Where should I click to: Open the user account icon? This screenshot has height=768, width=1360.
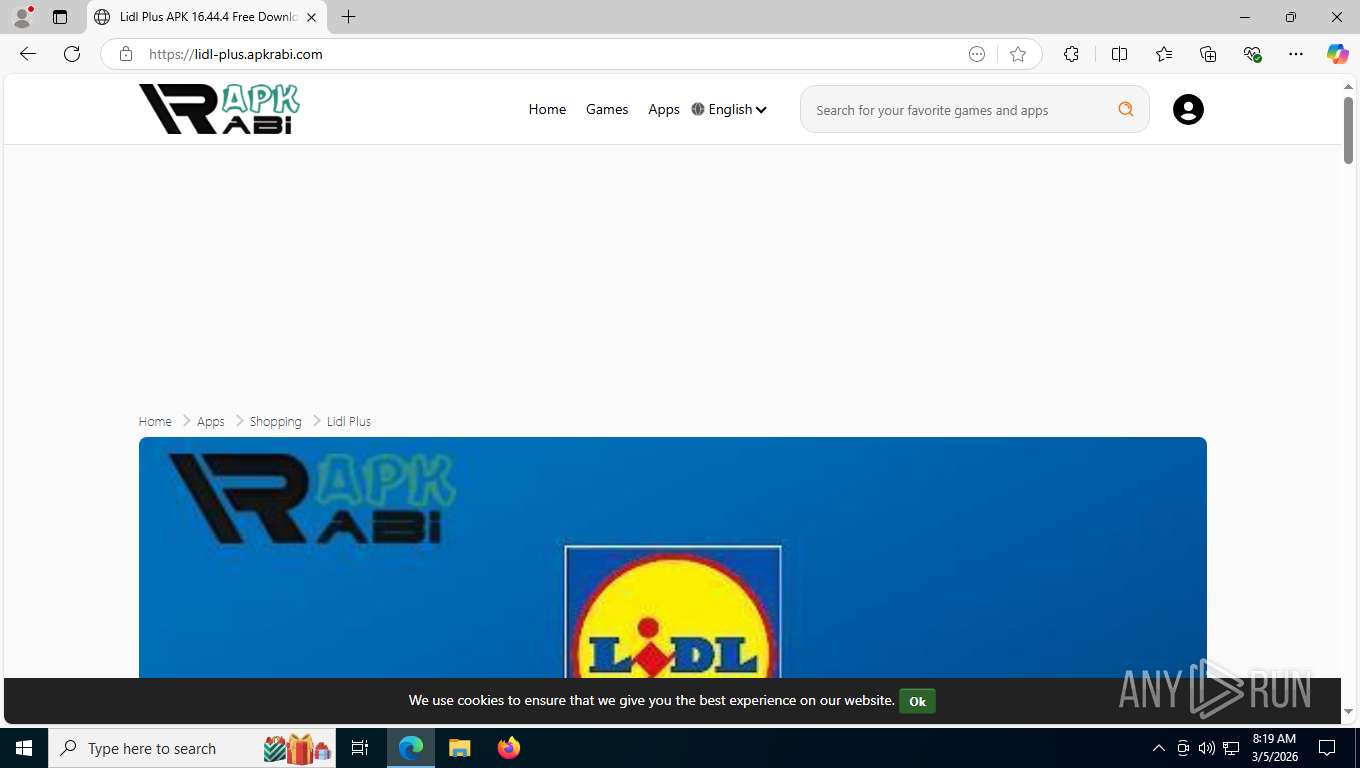(1188, 110)
